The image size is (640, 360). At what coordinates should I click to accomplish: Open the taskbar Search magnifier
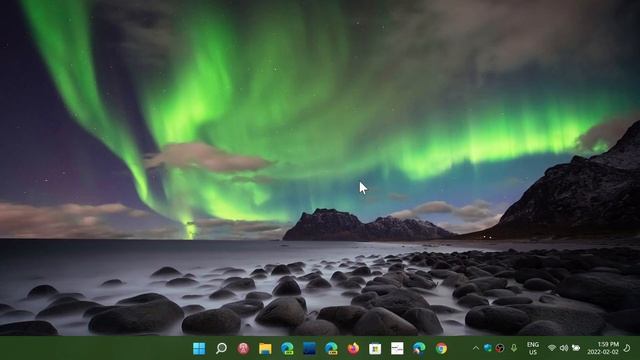point(221,348)
